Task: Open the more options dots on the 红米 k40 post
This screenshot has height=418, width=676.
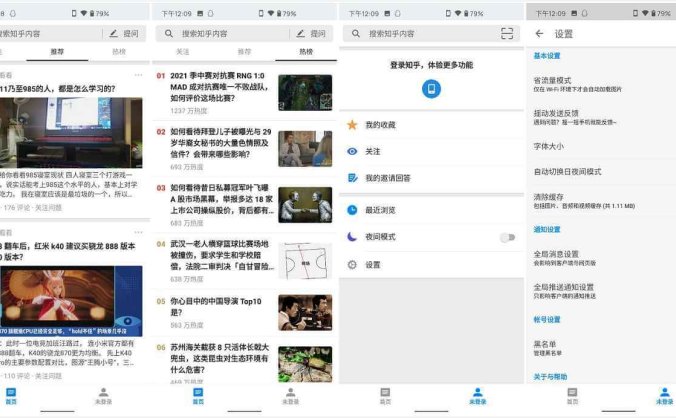Action: [x=138, y=232]
